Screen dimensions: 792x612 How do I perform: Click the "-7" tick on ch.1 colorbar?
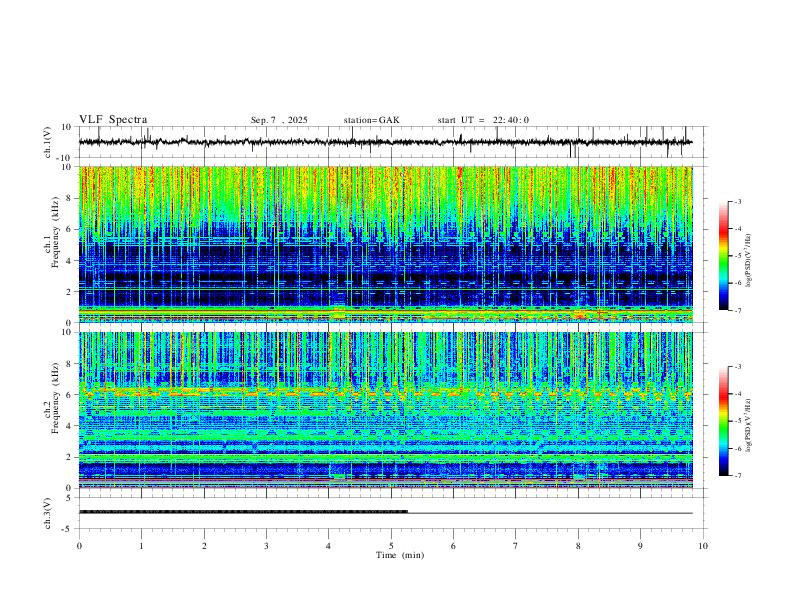(737, 311)
